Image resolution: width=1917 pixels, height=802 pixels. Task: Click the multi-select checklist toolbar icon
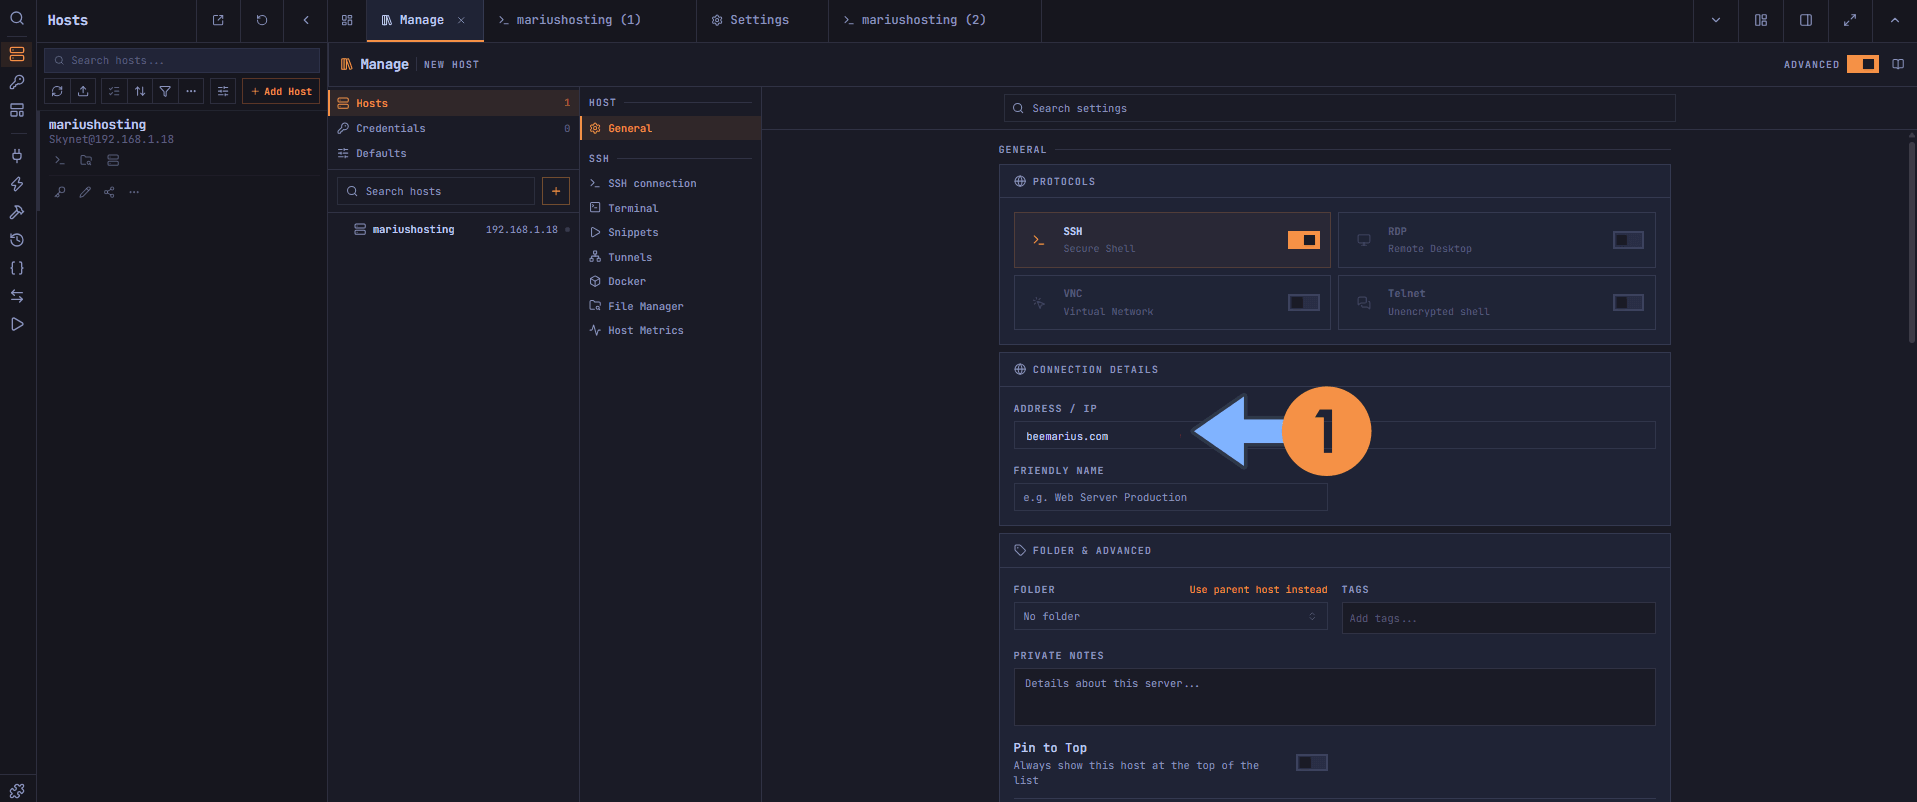[114, 91]
